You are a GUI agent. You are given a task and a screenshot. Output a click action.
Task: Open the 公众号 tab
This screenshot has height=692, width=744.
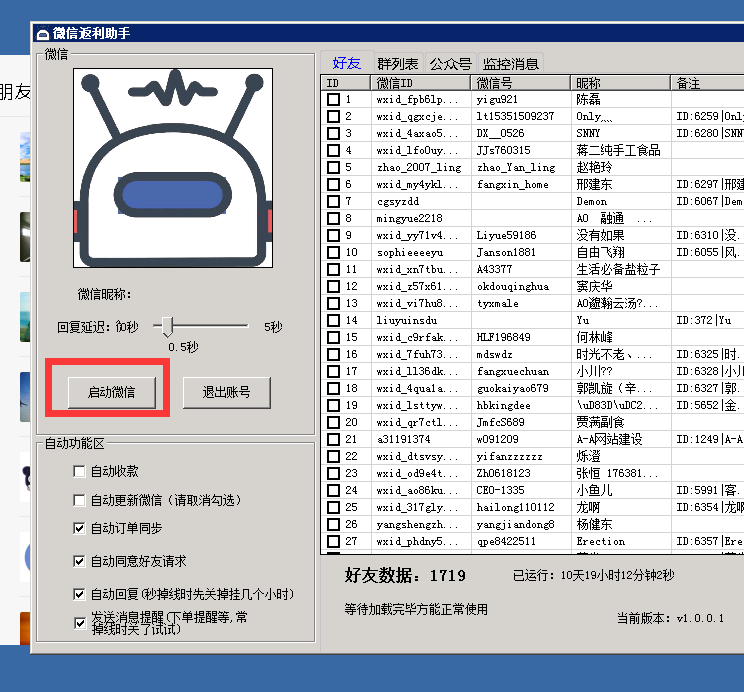click(x=451, y=64)
